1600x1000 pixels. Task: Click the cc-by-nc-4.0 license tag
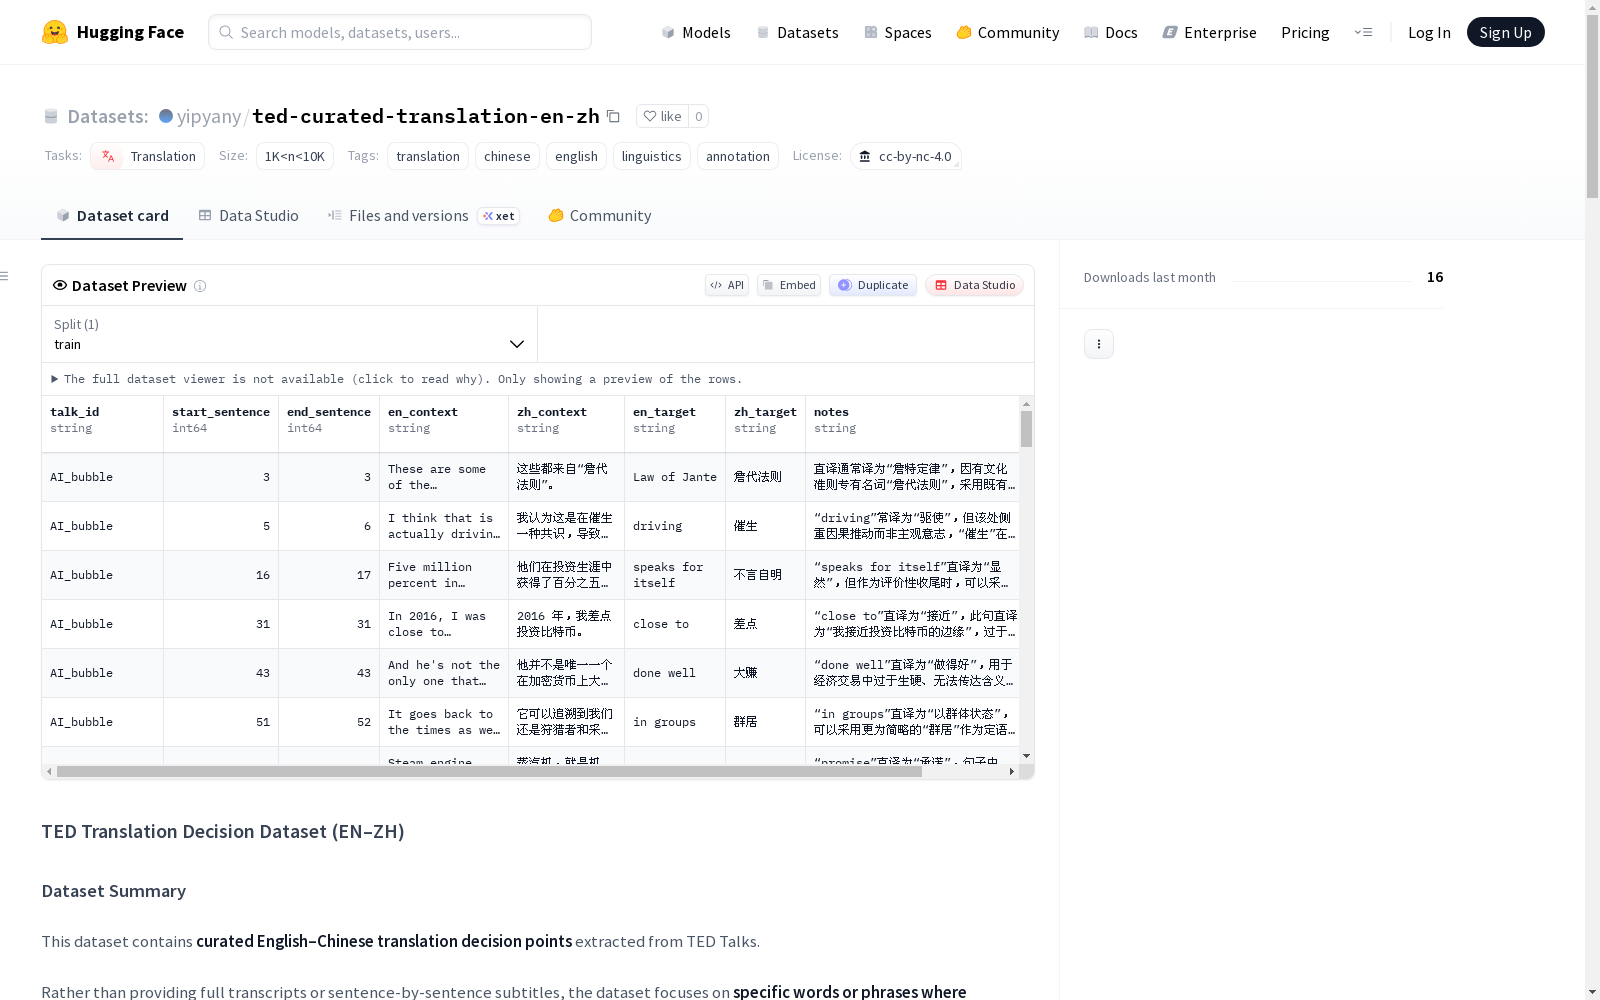click(906, 156)
